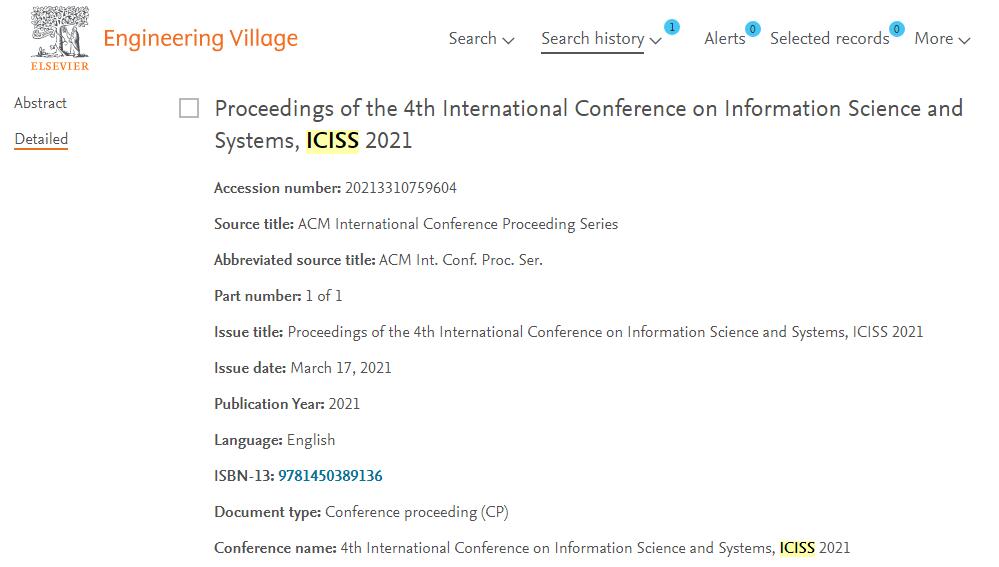Viewport: 999px width, 567px height.
Task: Expand the chevron next to More
Action: pos(965,40)
